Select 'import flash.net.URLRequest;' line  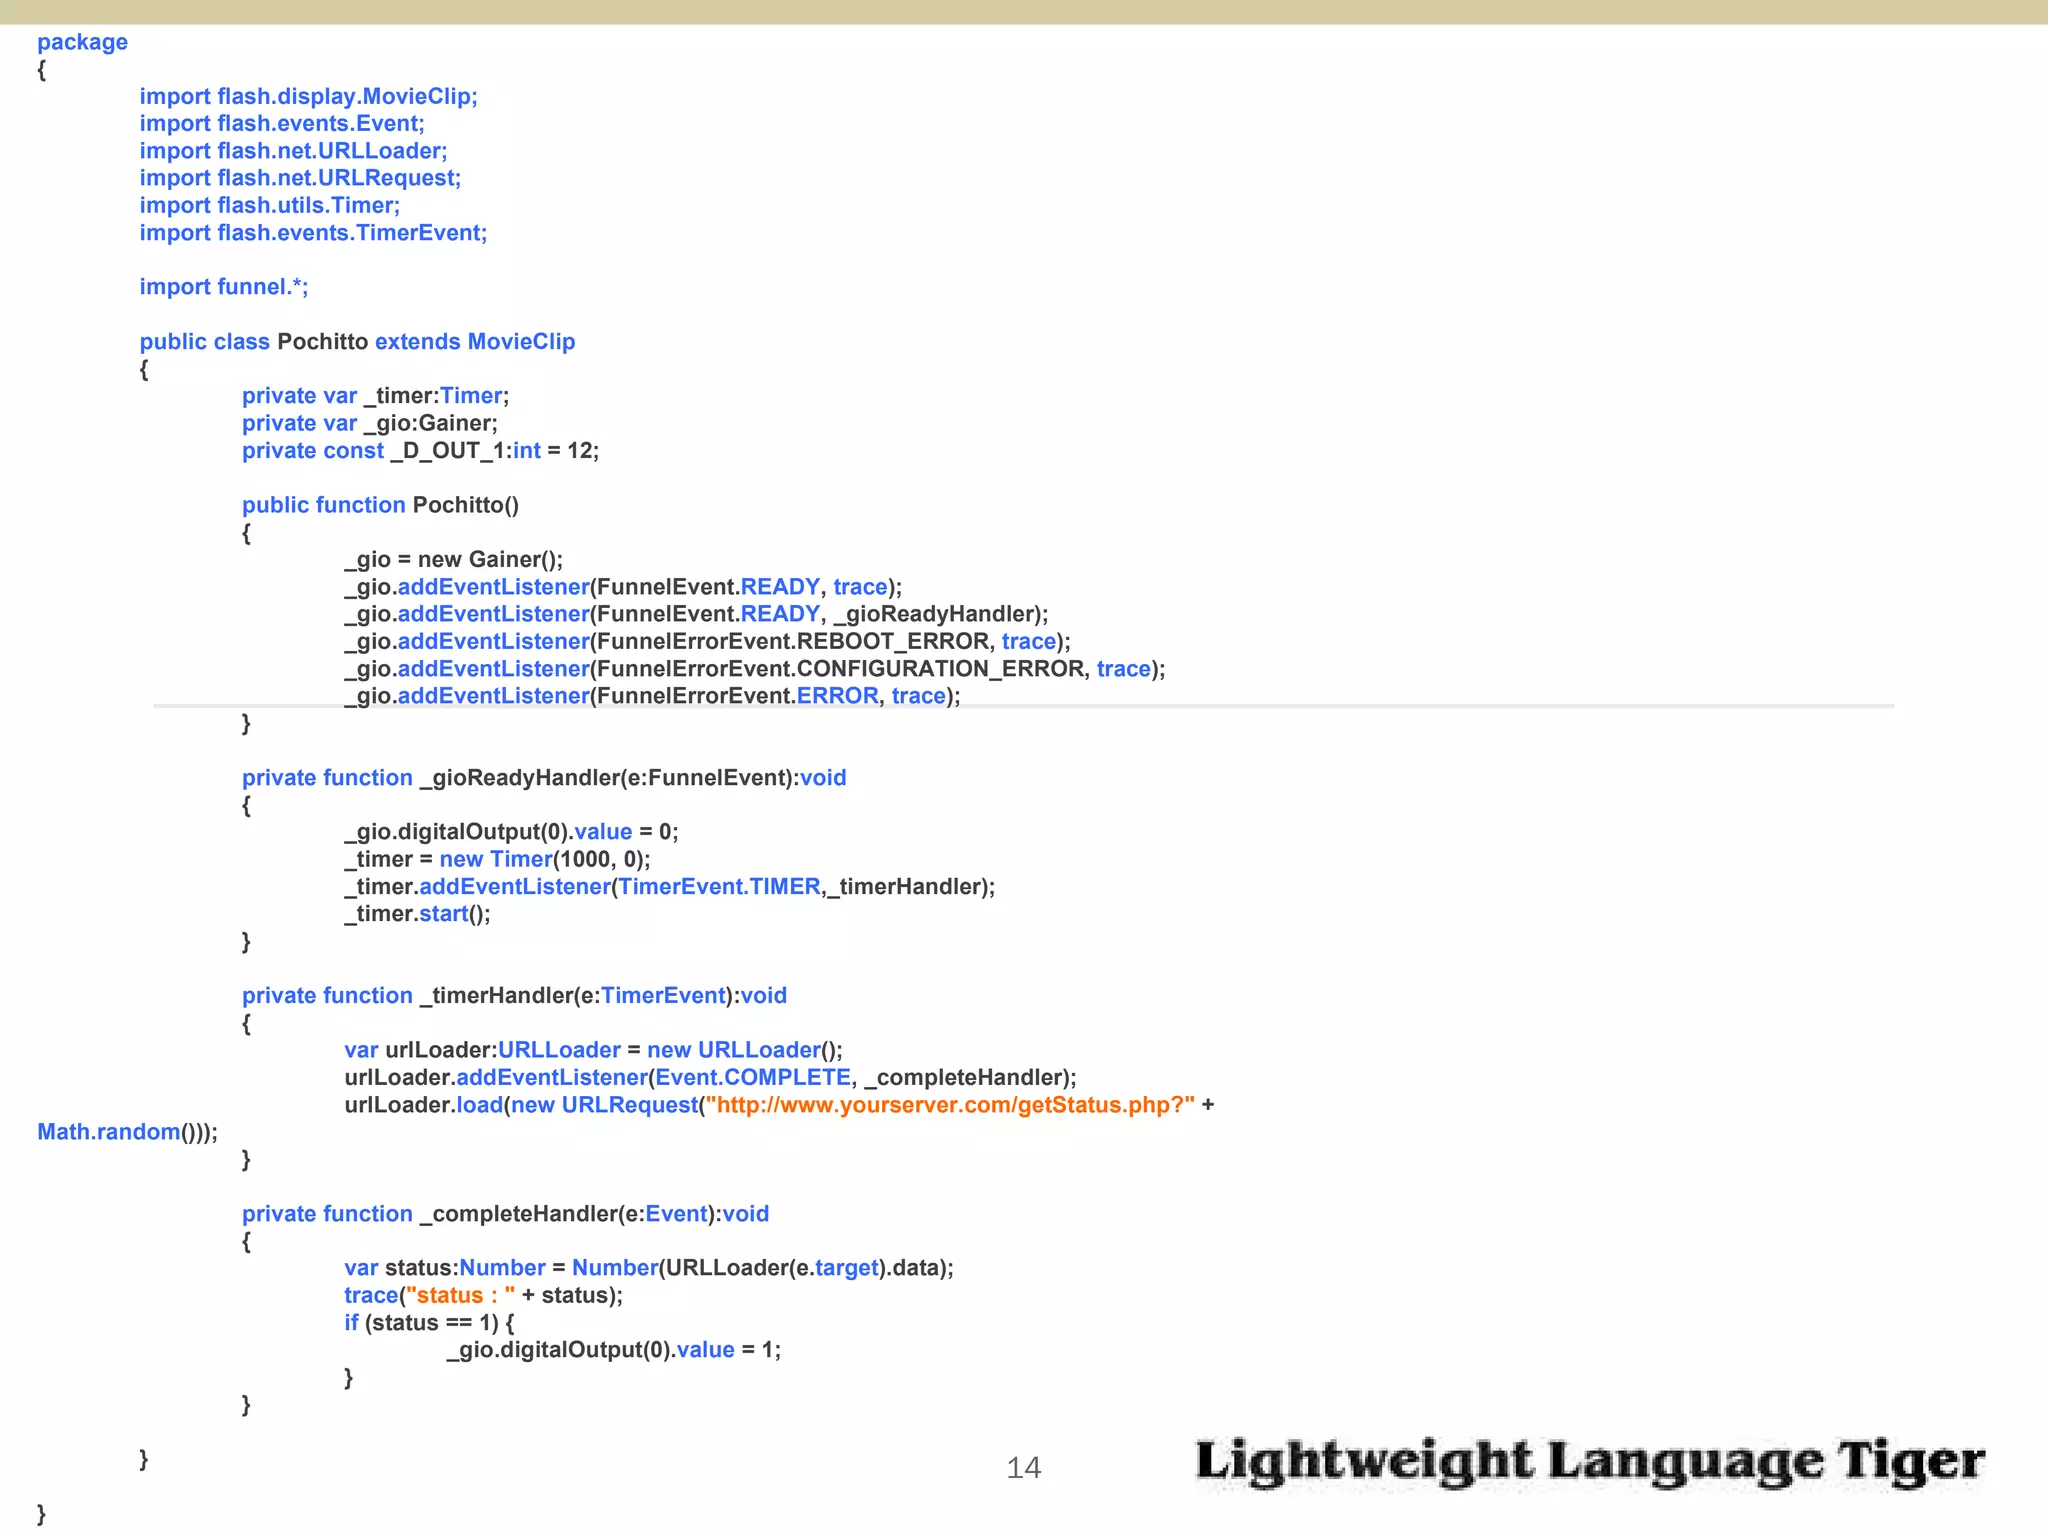click(x=300, y=178)
